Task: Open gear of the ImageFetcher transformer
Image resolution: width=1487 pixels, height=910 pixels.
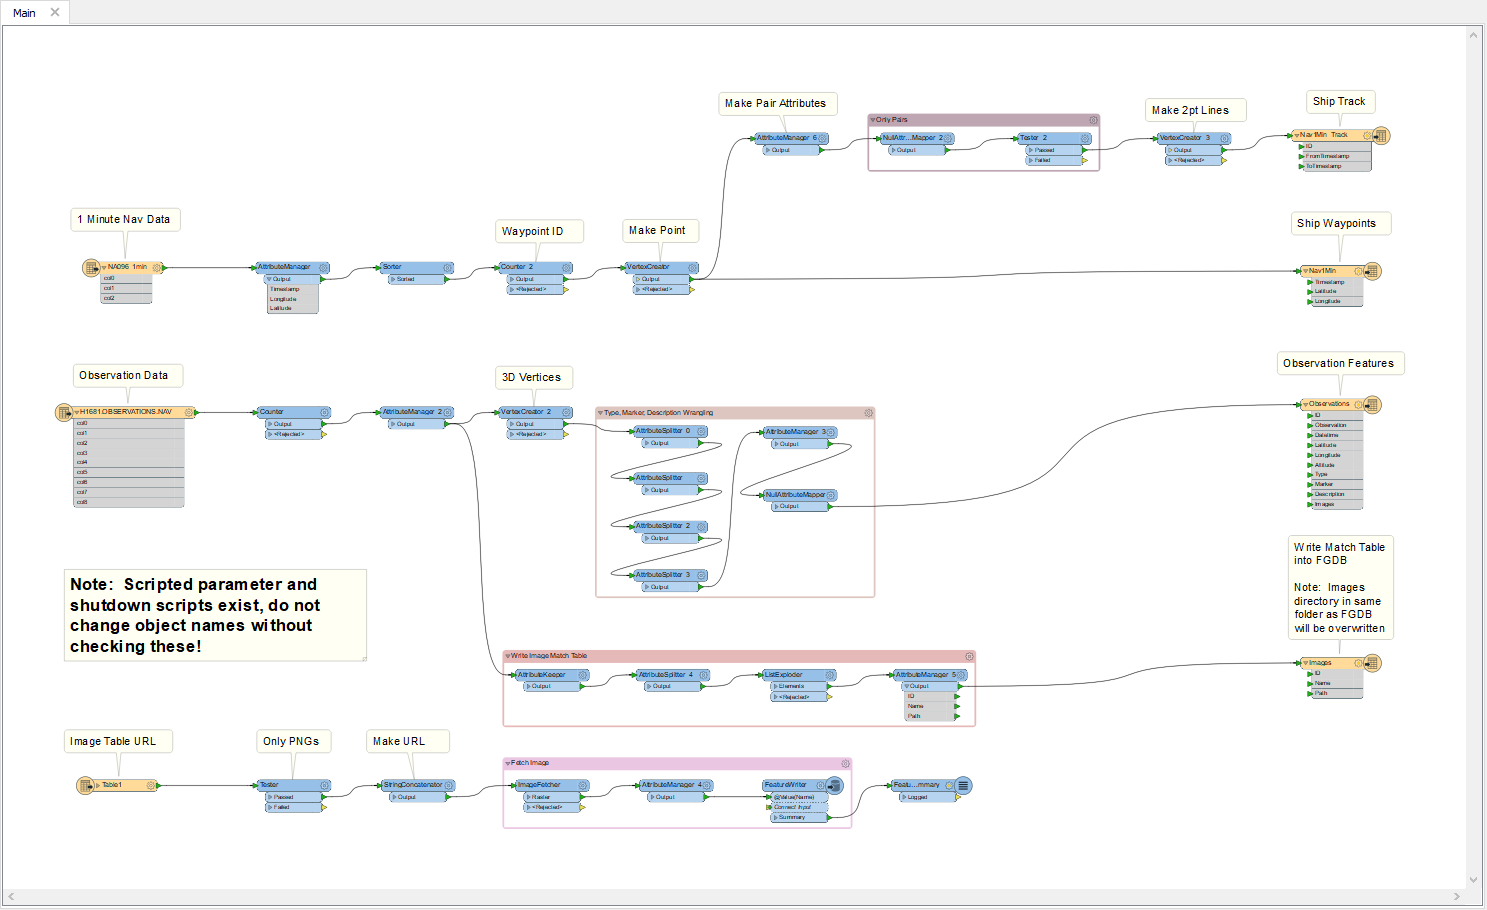Action: click(583, 786)
